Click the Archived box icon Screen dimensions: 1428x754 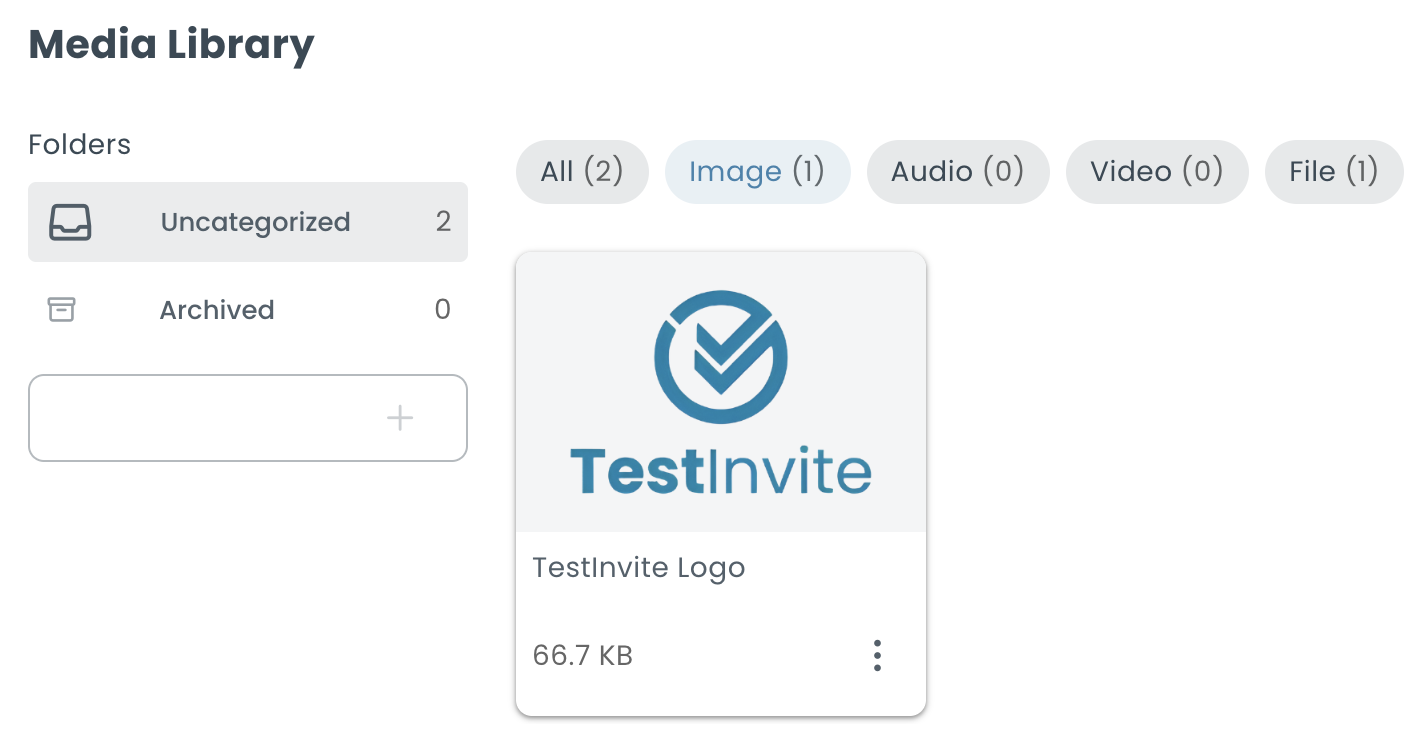(x=62, y=310)
